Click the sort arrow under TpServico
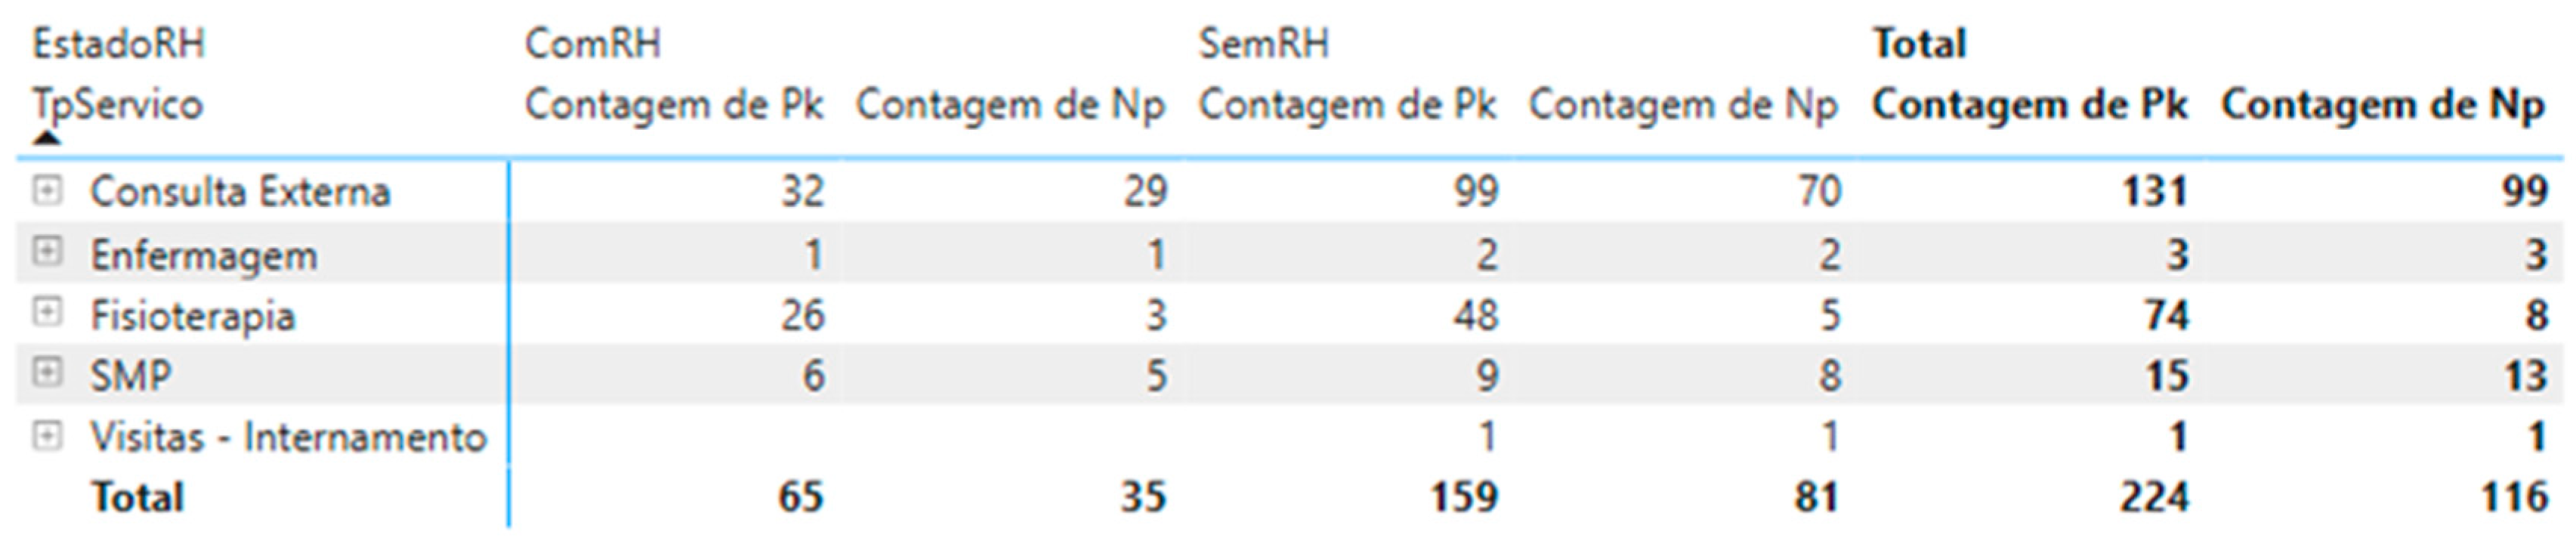Image resolution: width=2576 pixels, height=550 pixels. click(x=46, y=138)
